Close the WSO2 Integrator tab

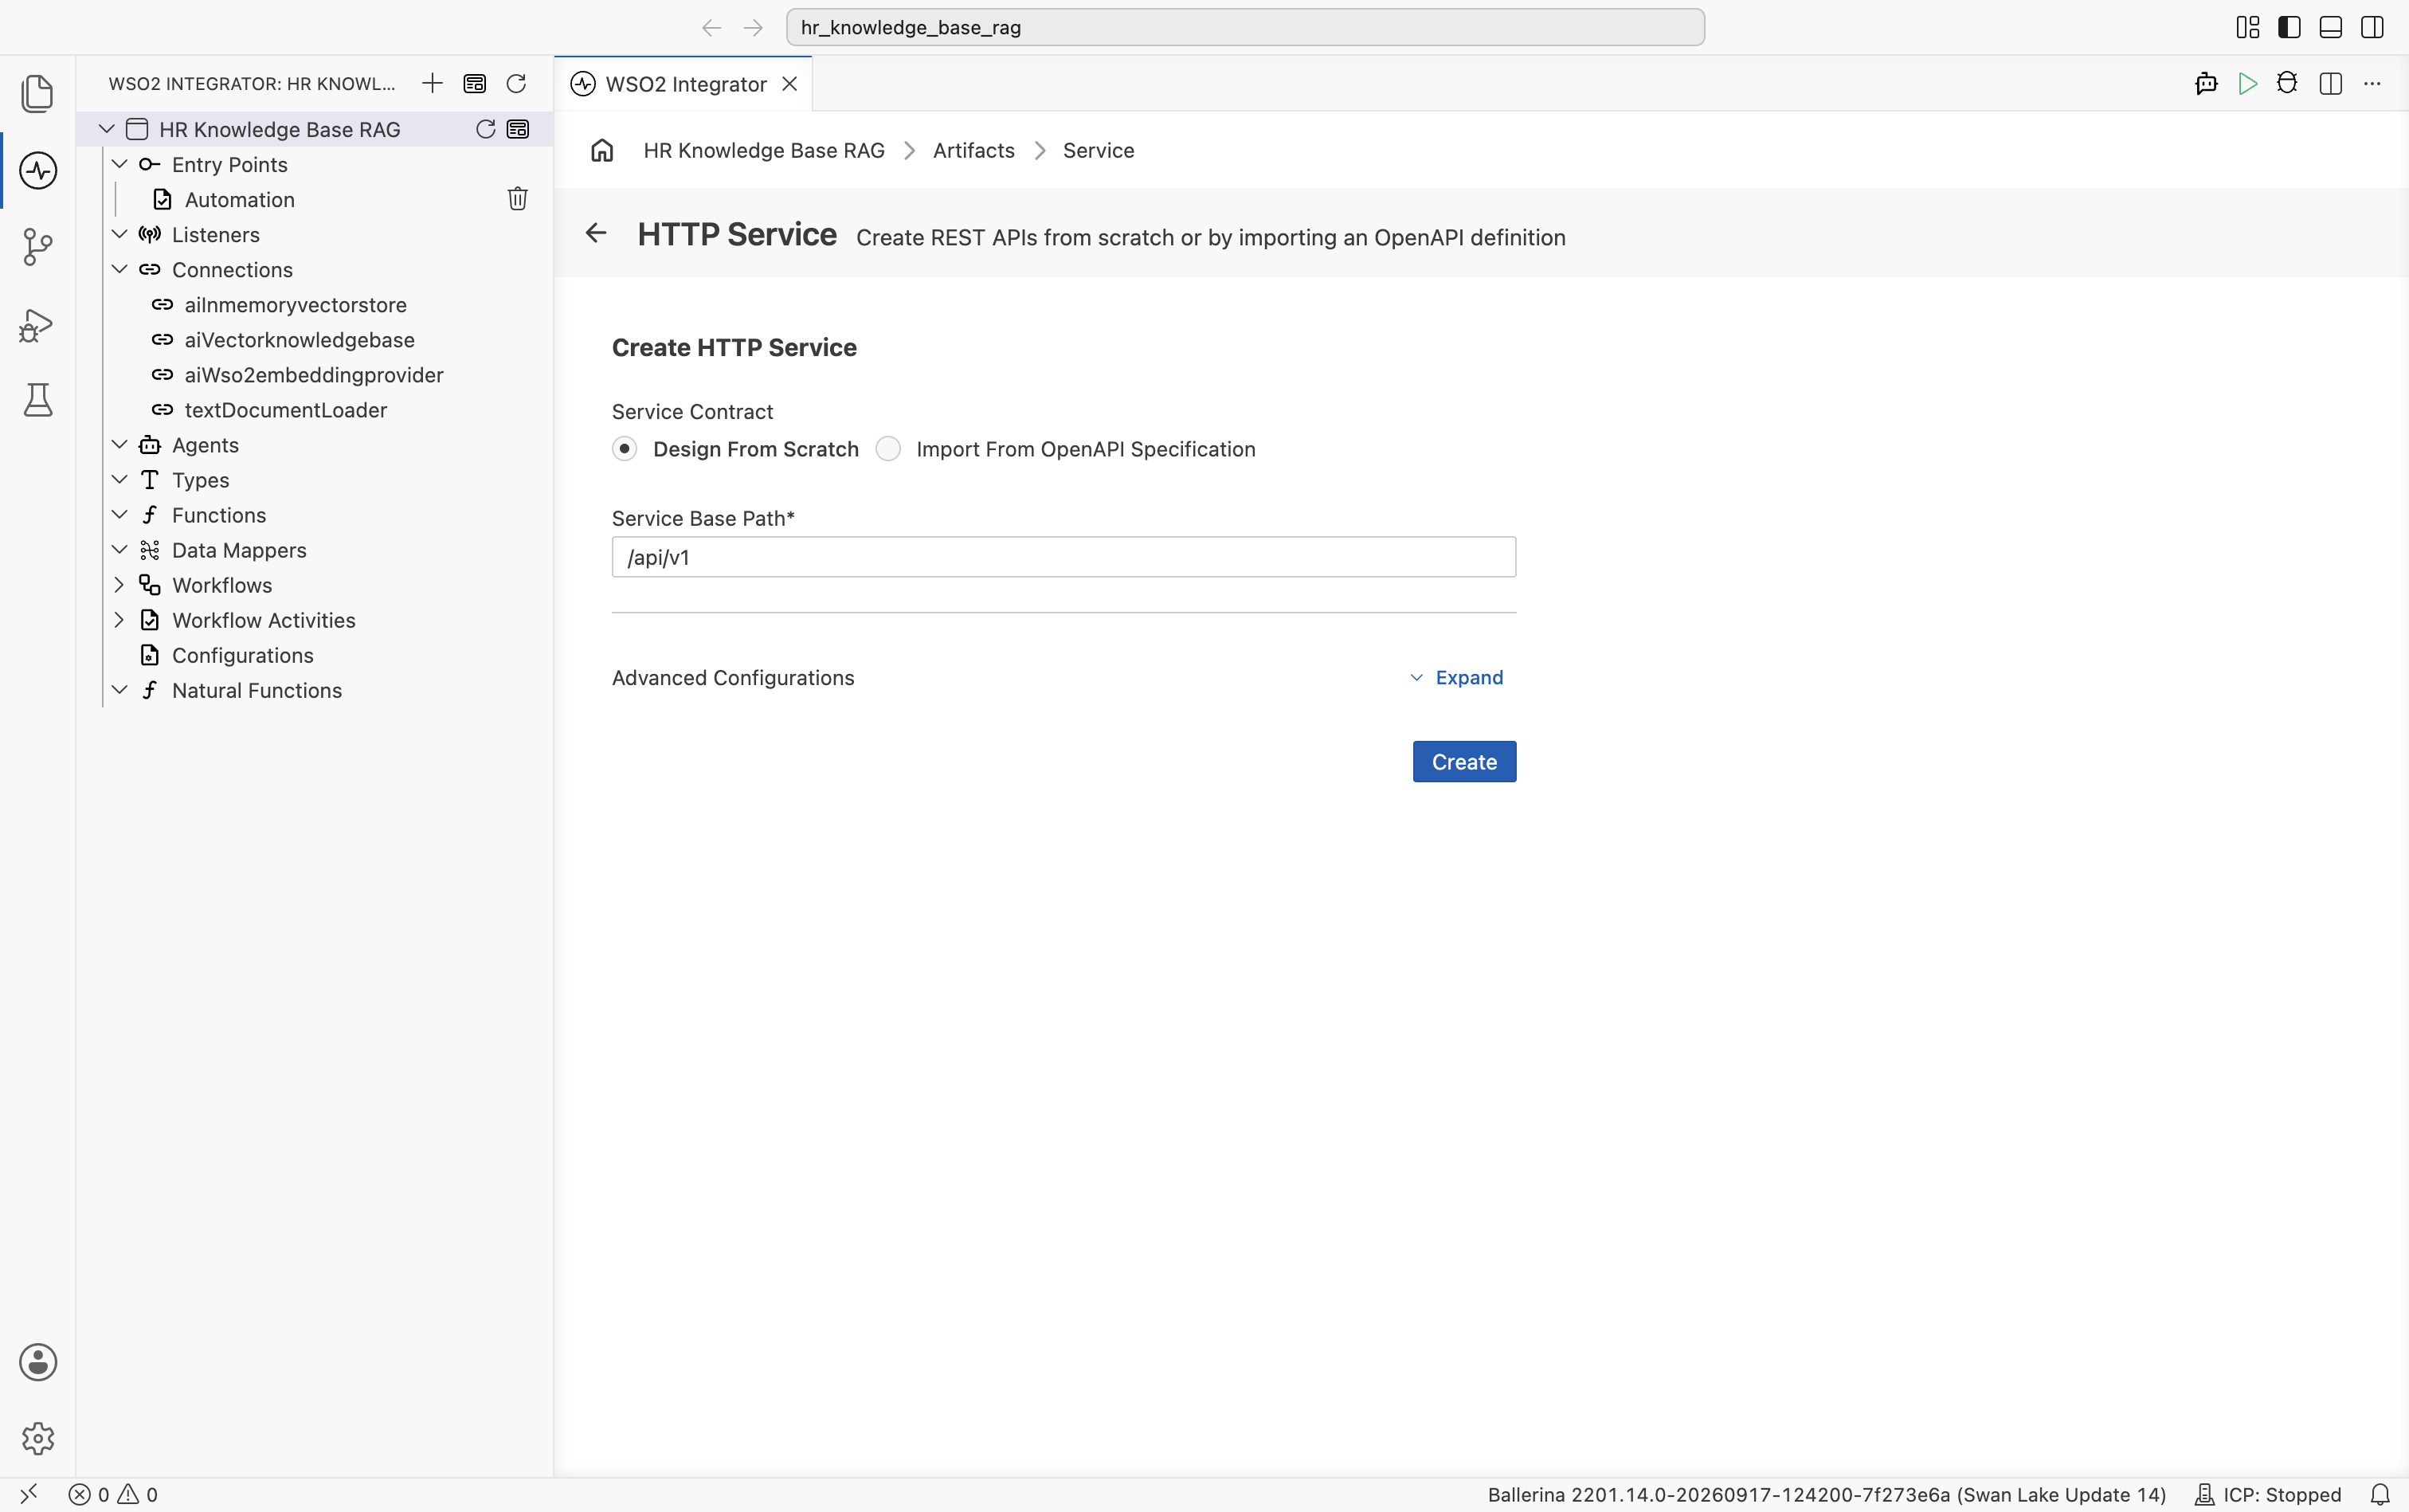(790, 84)
